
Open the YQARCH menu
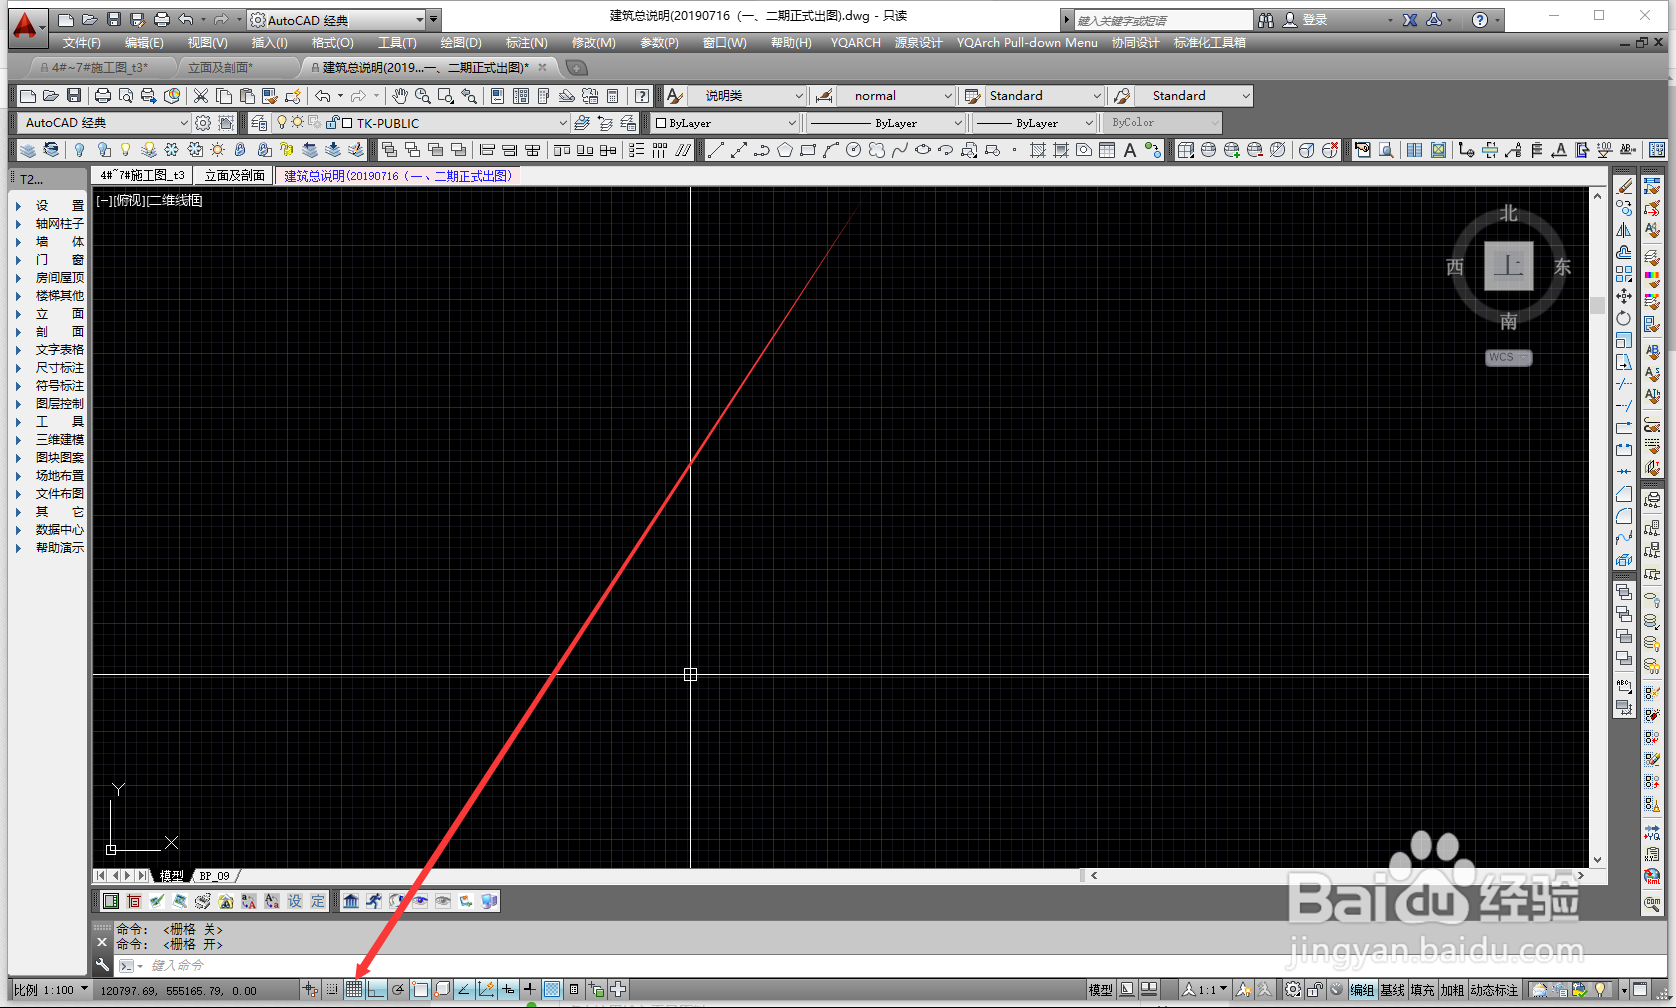855,43
